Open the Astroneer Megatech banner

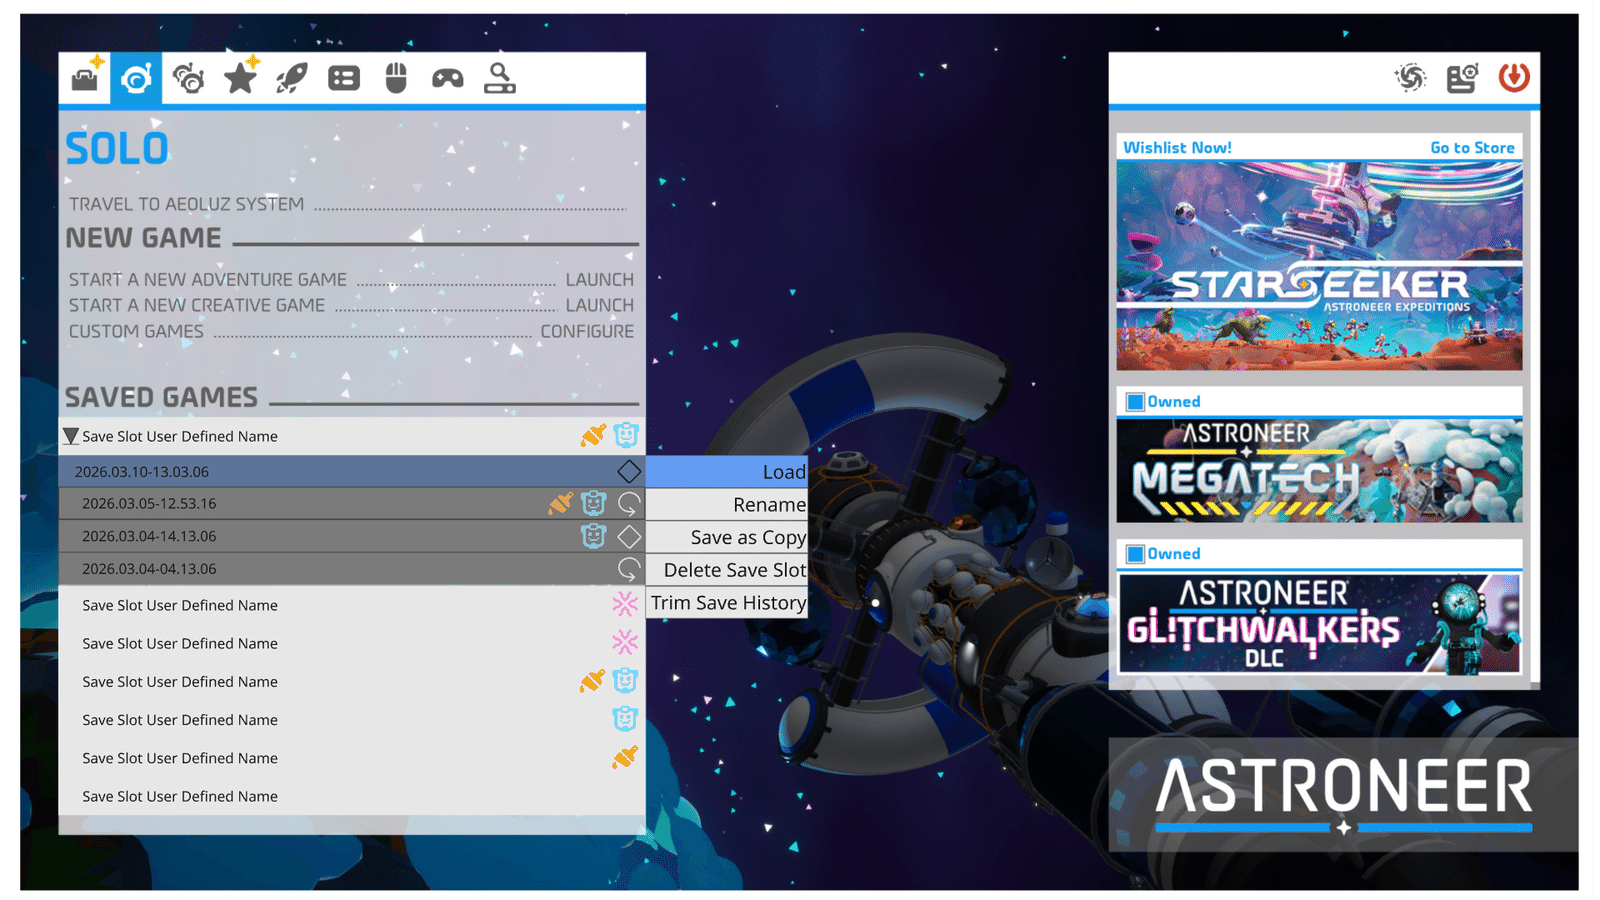1319,470
